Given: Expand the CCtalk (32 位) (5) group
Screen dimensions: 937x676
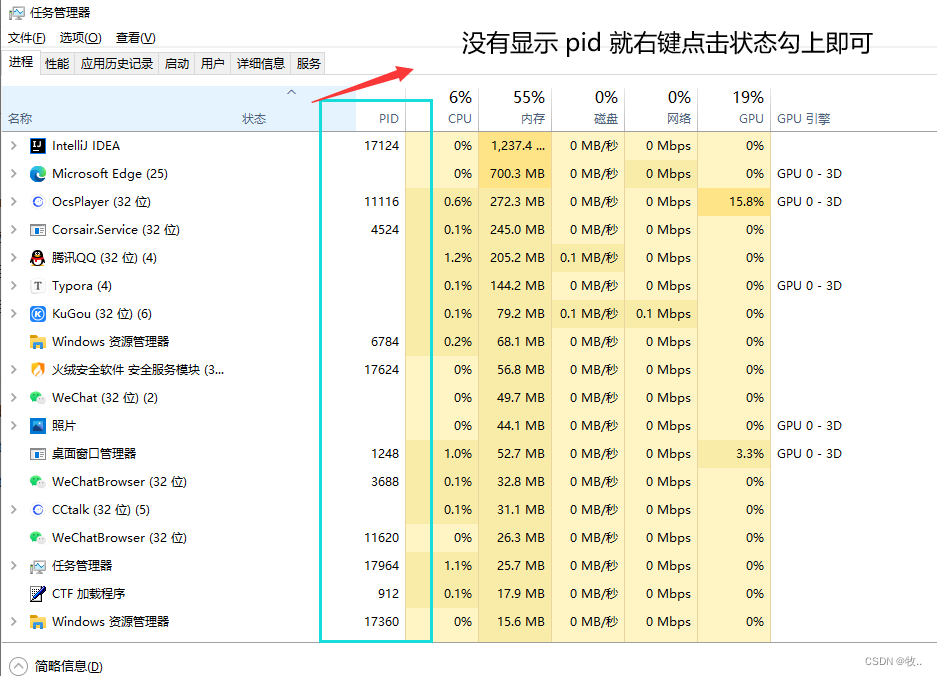Looking at the screenshot, I should [14, 510].
